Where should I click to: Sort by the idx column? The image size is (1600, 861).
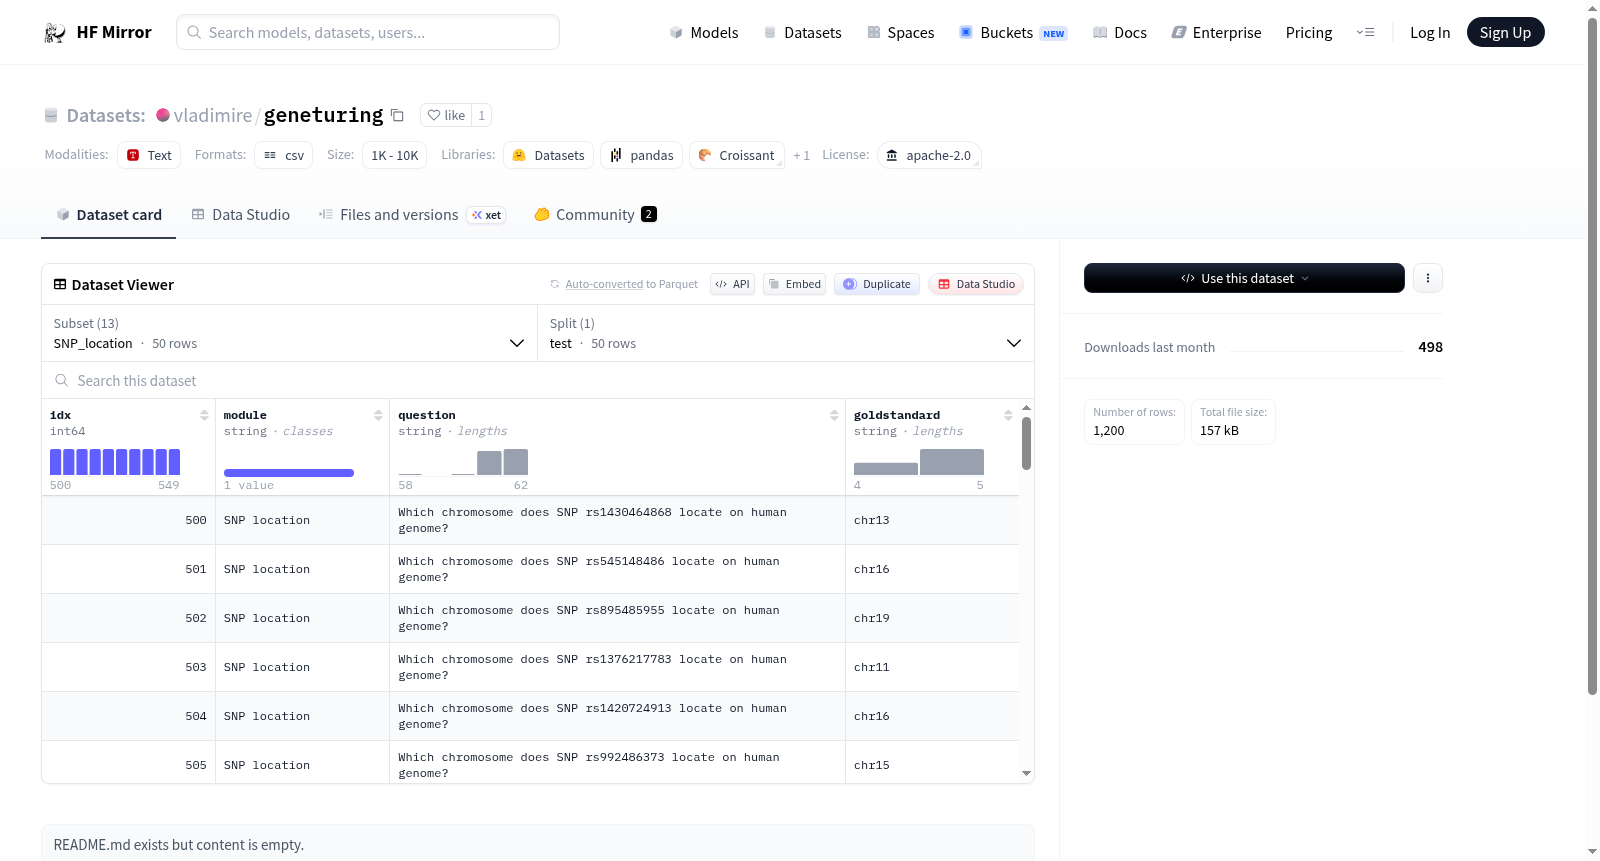point(204,415)
